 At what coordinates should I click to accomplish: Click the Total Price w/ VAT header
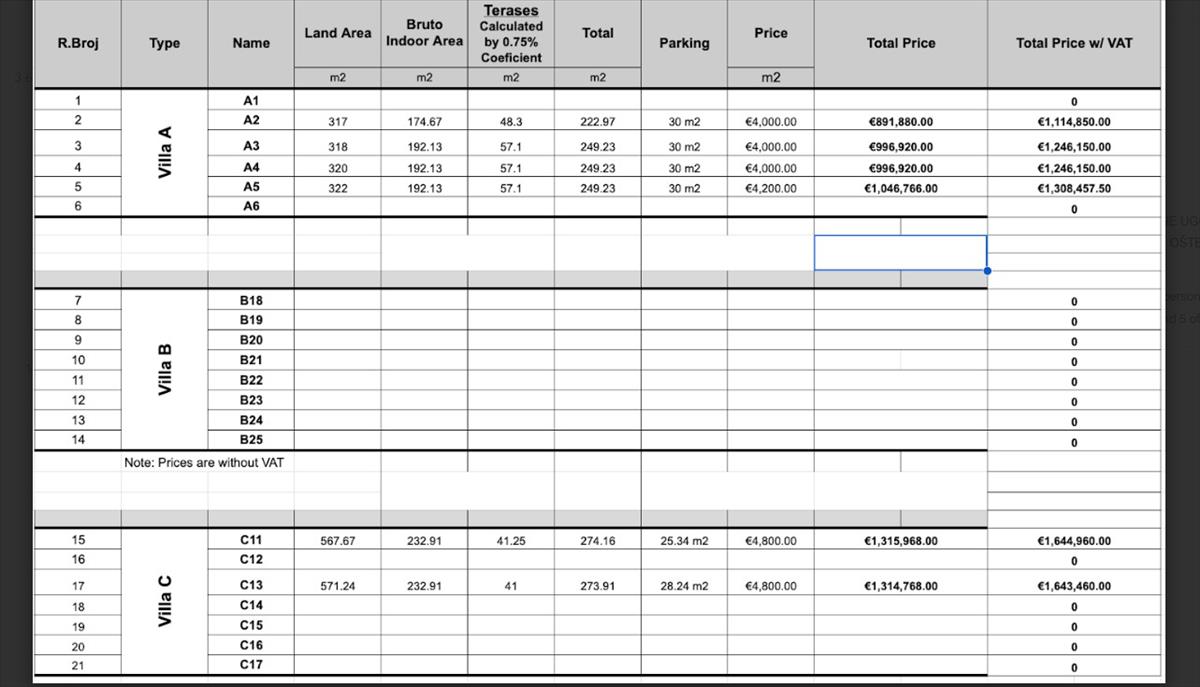coord(1074,43)
